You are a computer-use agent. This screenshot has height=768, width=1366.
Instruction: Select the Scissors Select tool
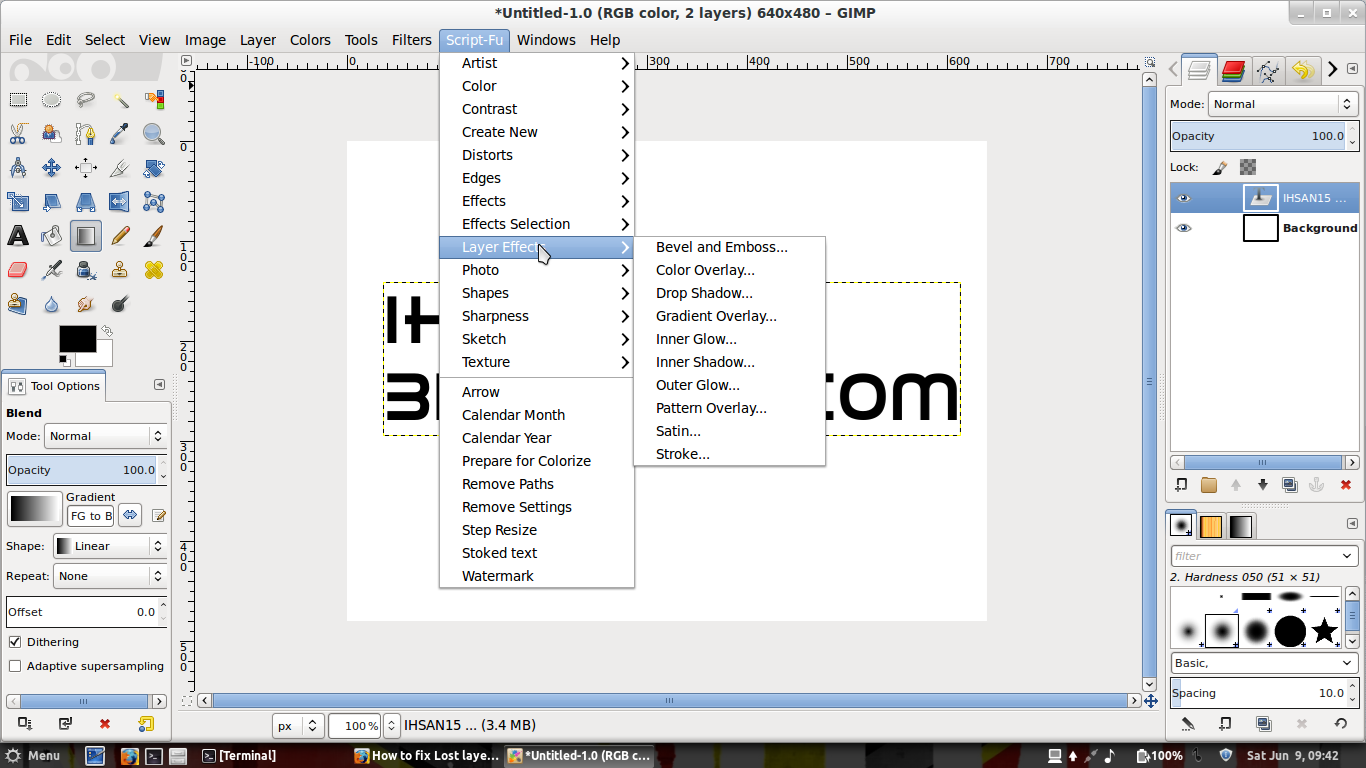pyautogui.click(x=18, y=133)
